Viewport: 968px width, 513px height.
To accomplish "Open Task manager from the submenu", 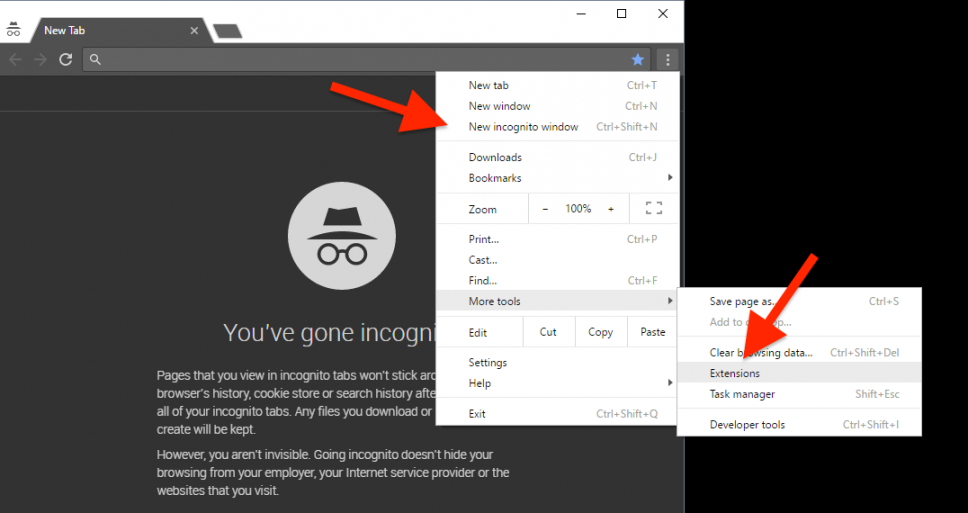I will (x=742, y=394).
